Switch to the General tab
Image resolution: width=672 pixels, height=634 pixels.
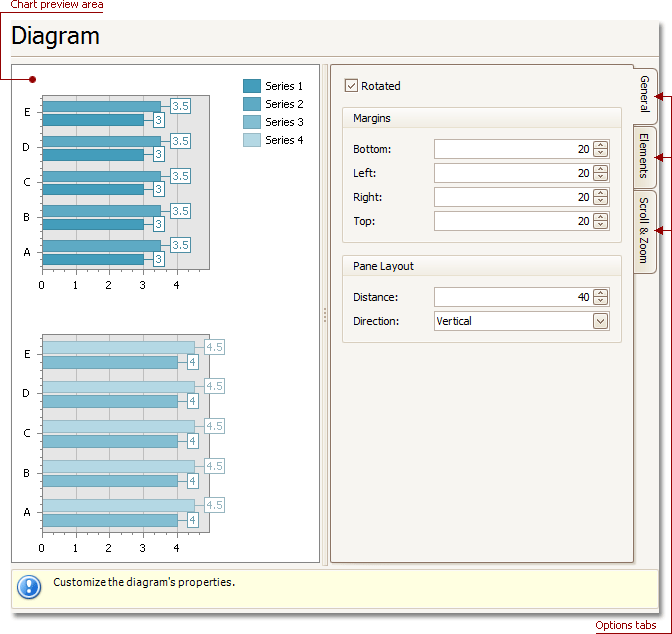[645, 95]
